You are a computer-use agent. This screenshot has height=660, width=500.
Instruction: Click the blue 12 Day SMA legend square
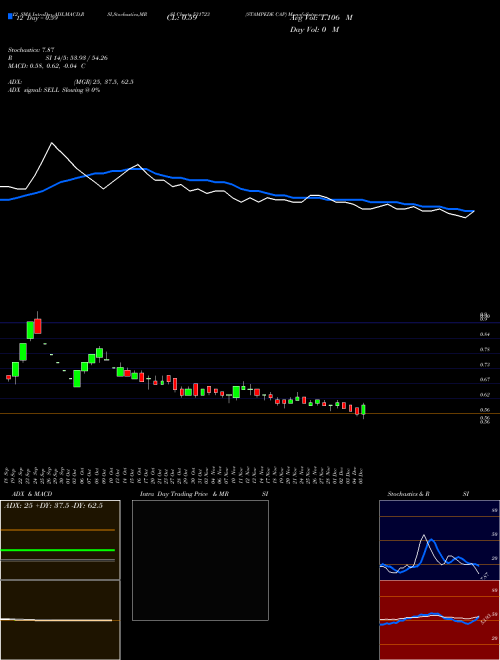[x=11, y=16]
